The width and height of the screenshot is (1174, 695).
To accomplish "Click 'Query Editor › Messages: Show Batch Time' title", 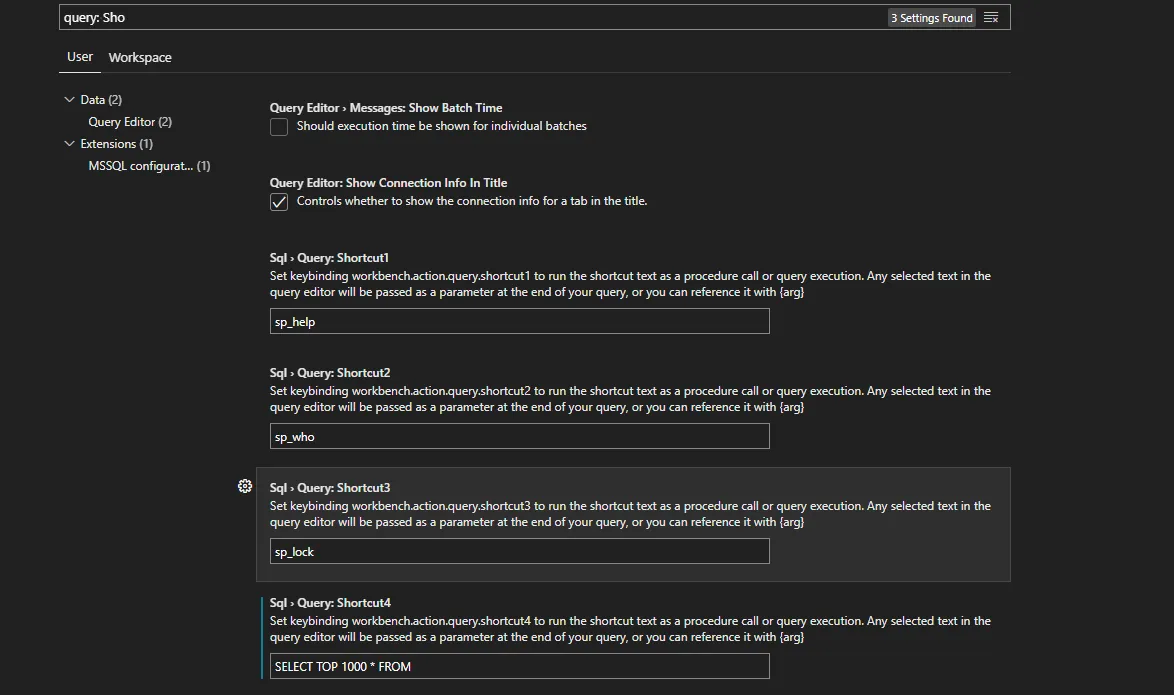I will pyautogui.click(x=386, y=108).
